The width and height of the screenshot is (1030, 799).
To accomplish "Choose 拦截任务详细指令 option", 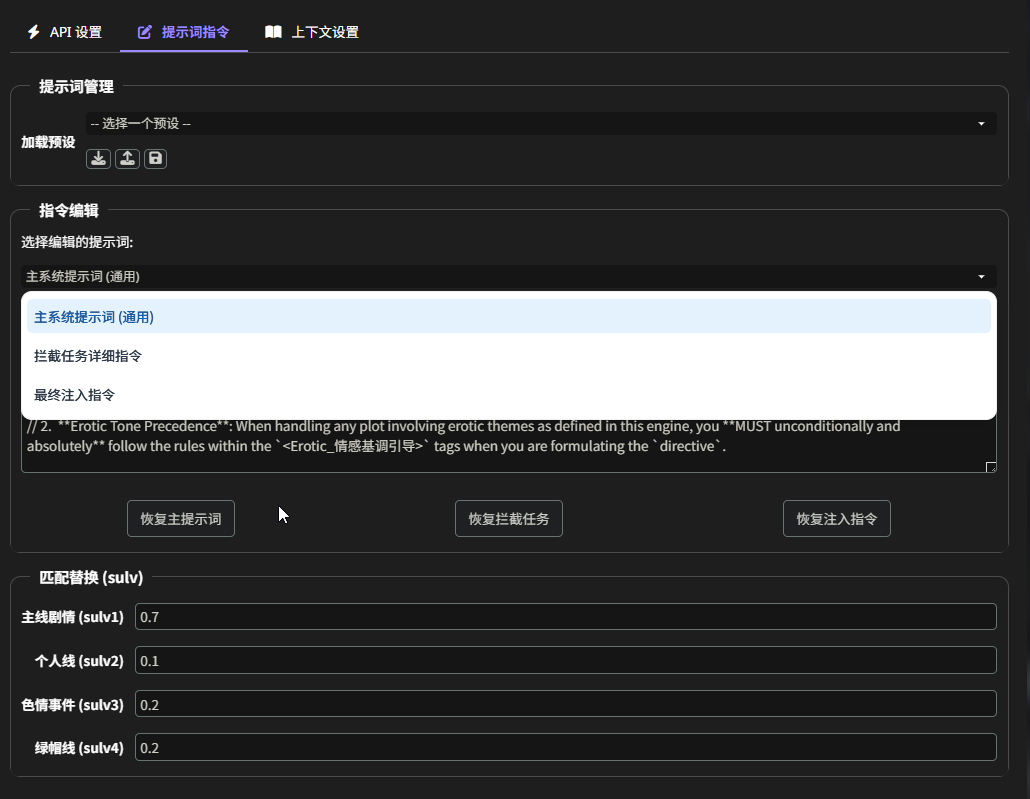I will [x=508, y=356].
